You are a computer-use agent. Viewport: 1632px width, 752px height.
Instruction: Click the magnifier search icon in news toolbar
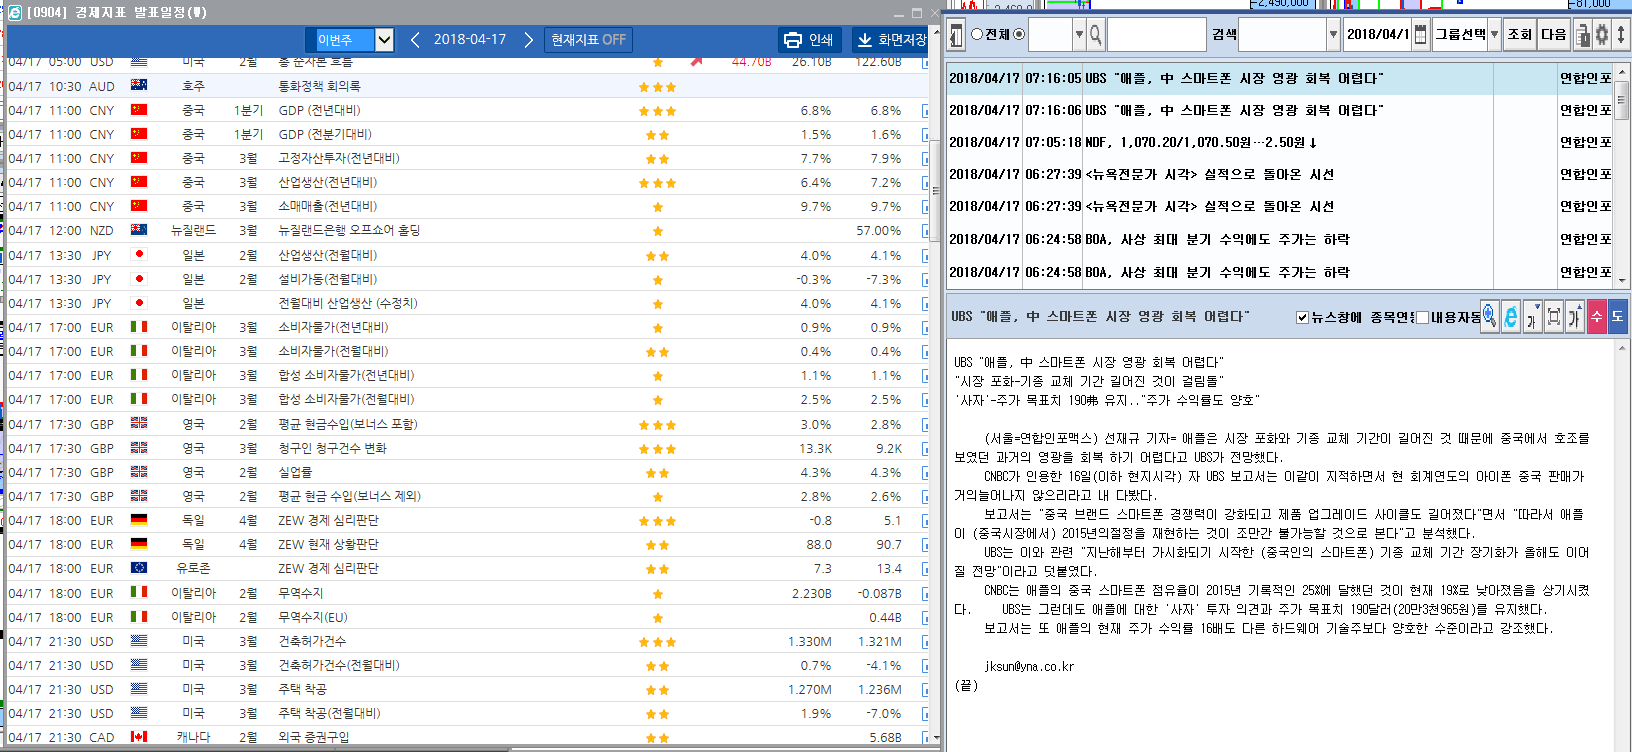1096,35
